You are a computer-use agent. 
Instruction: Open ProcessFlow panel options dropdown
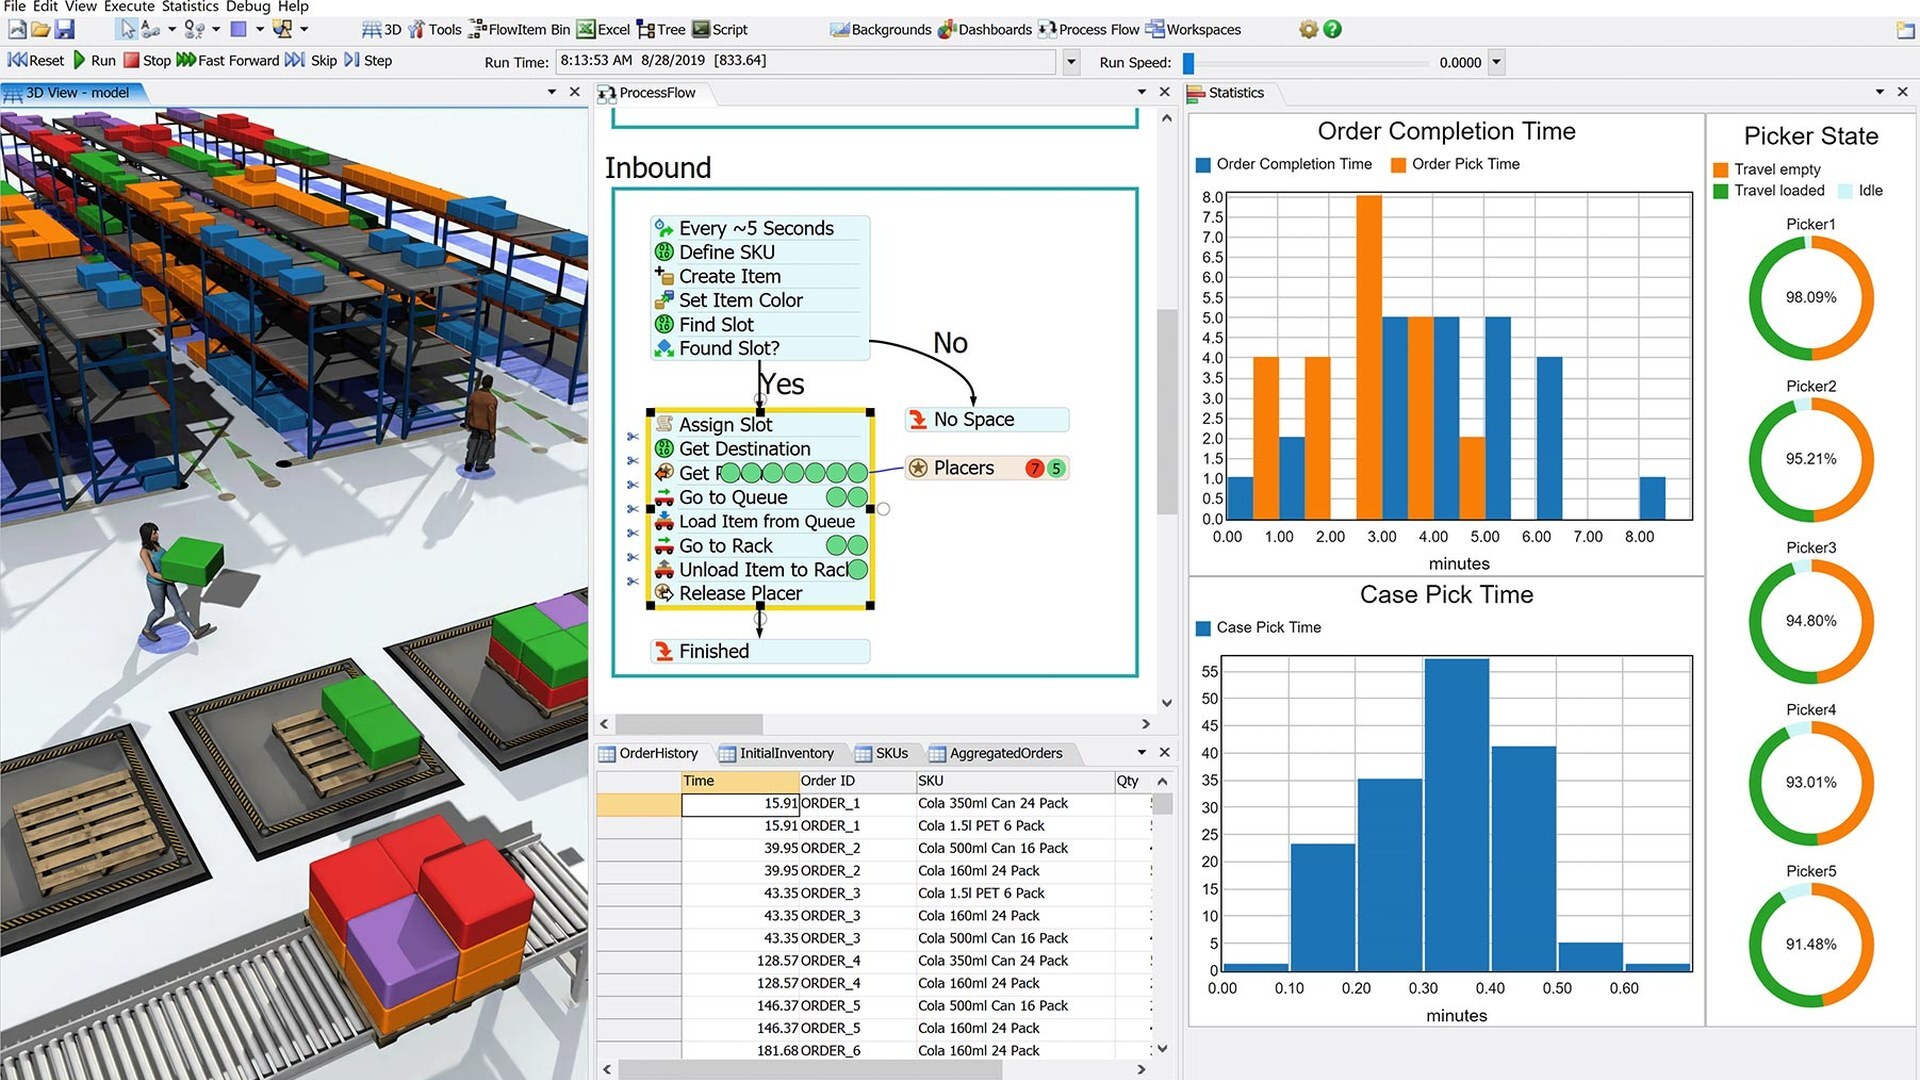coord(1141,92)
